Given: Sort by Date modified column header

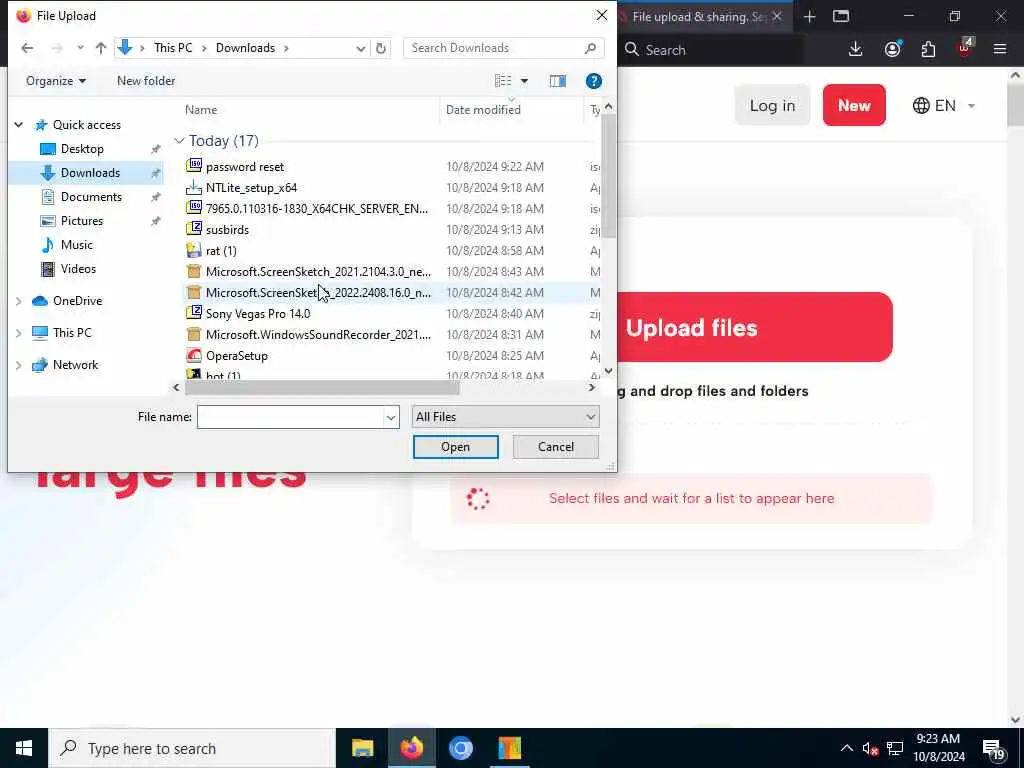Looking at the screenshot, I should click(x=483, y=110).
